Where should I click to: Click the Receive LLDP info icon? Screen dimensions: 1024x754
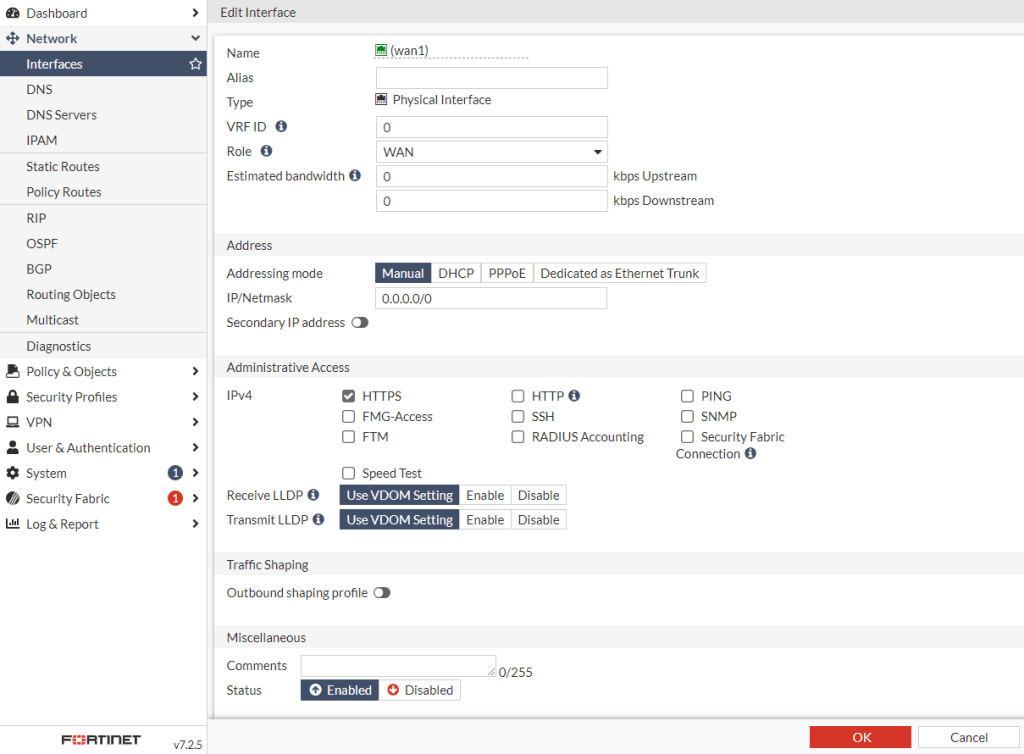pyautogui.click(x=313, y=495)
